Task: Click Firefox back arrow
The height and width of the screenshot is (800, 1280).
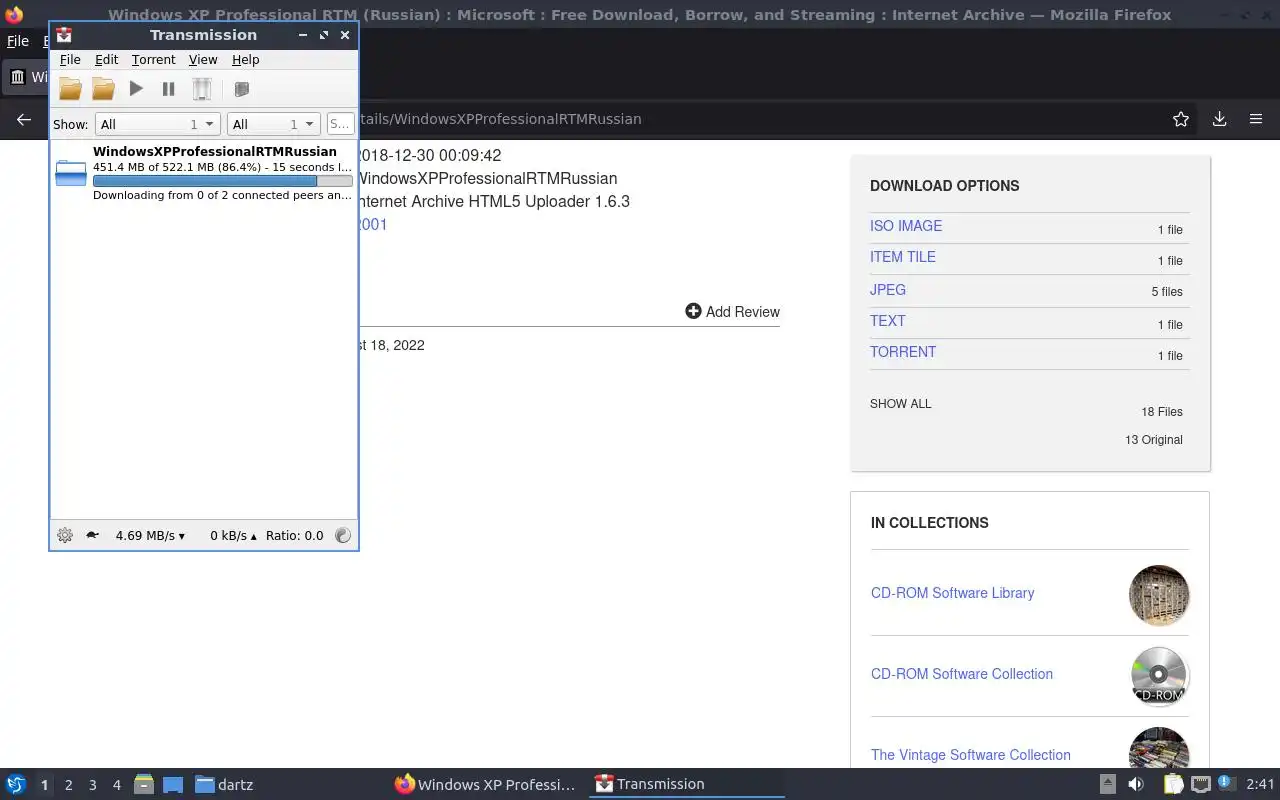Action: pyautogui.click(x=24, y=119)
